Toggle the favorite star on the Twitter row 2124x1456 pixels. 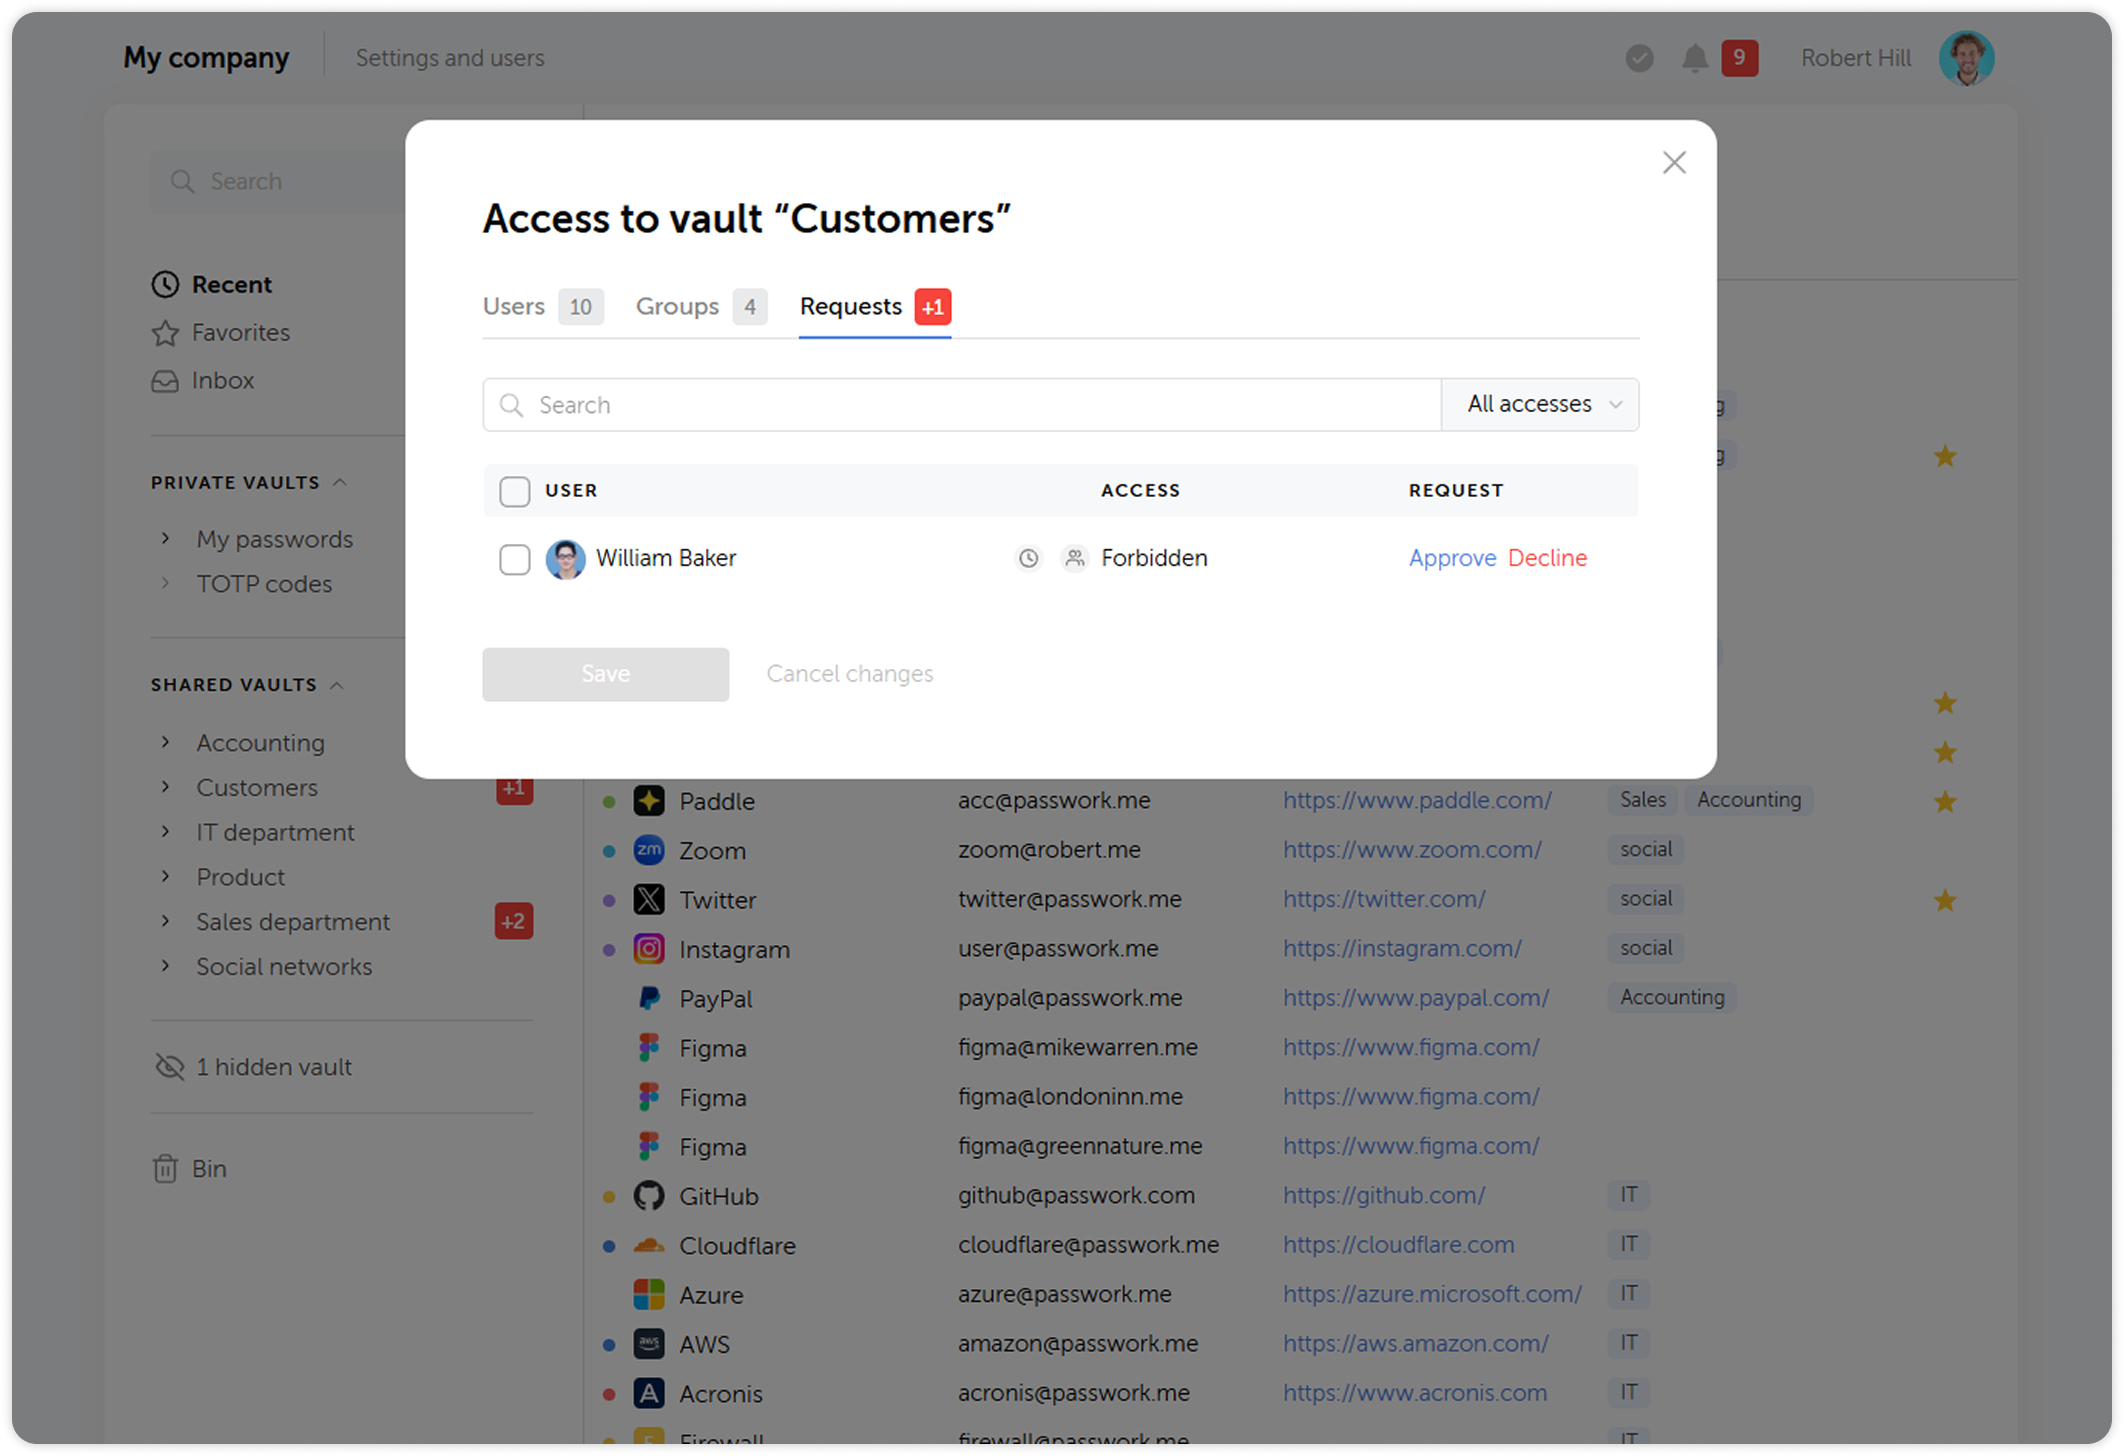tap(1944, 898)
